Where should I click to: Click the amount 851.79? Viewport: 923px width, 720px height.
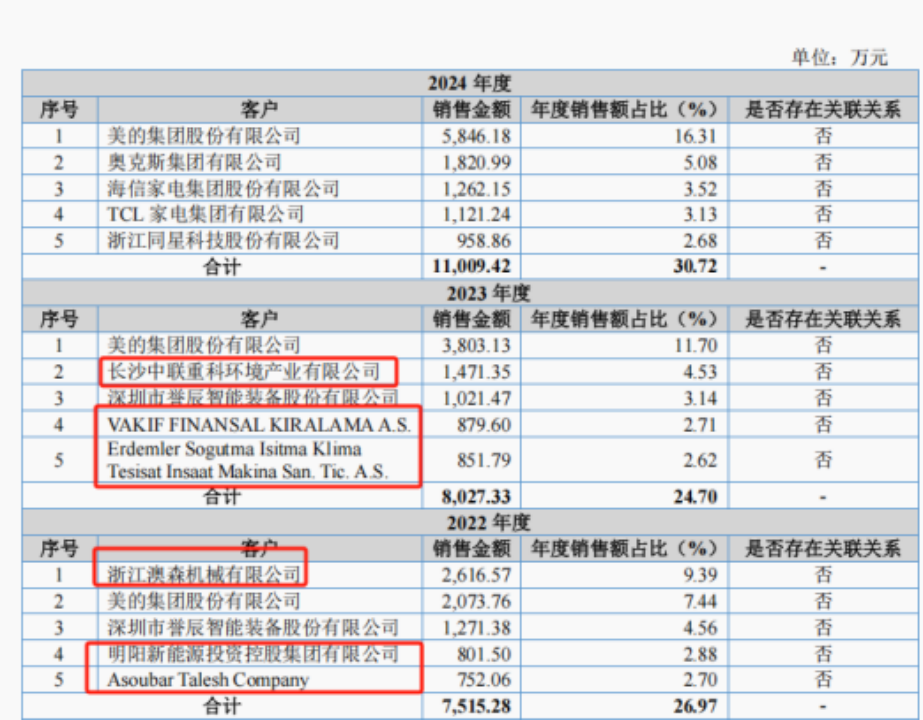484,460
